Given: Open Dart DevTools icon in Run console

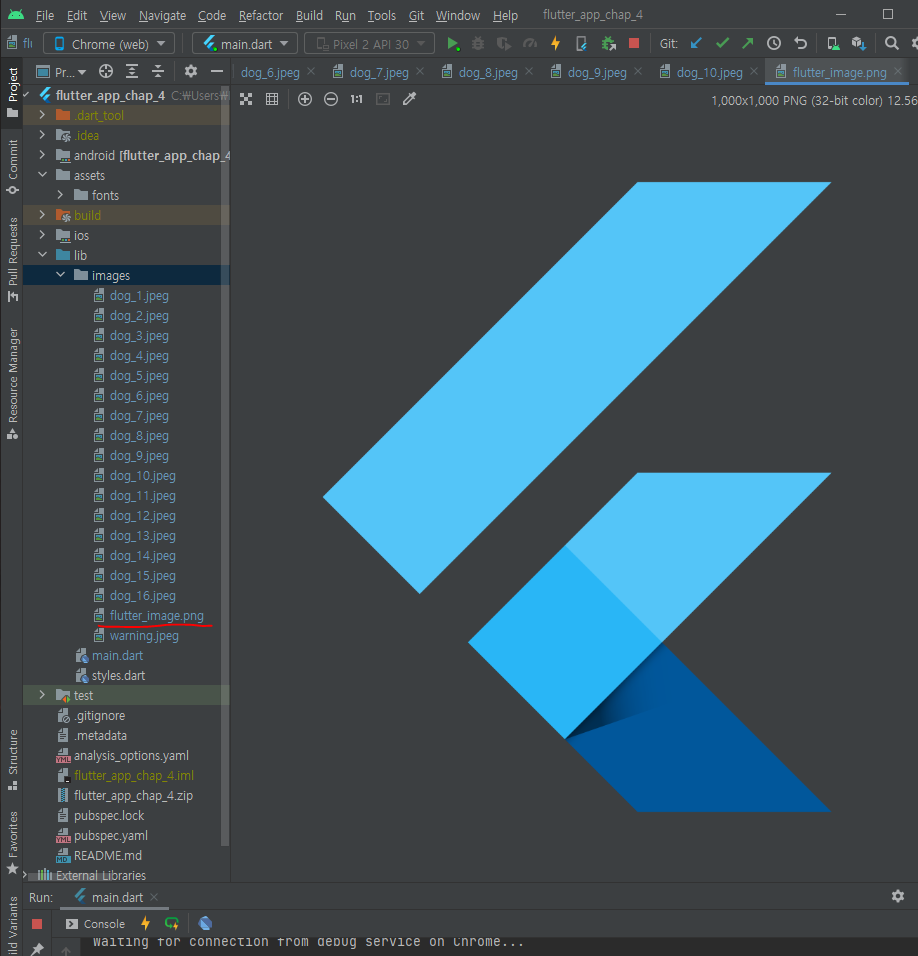Looking at the screenshot, I should click(x=205, y=923).
